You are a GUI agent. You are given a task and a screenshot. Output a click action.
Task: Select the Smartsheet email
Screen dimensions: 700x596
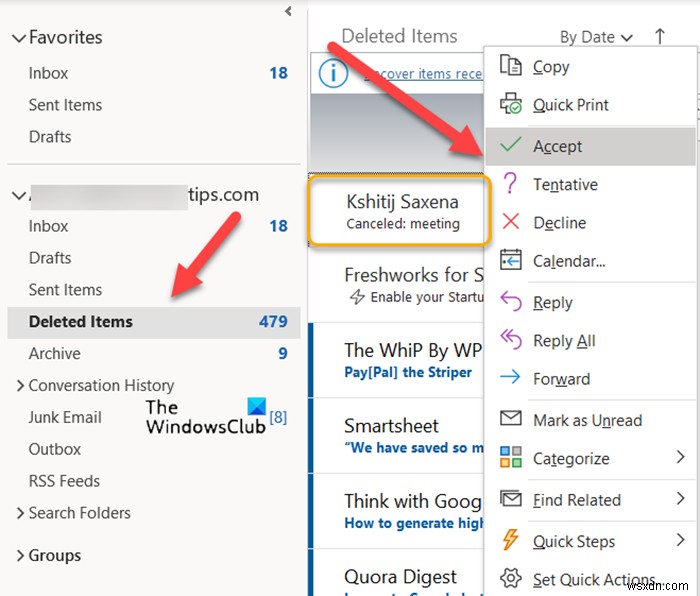pos(396,436)
